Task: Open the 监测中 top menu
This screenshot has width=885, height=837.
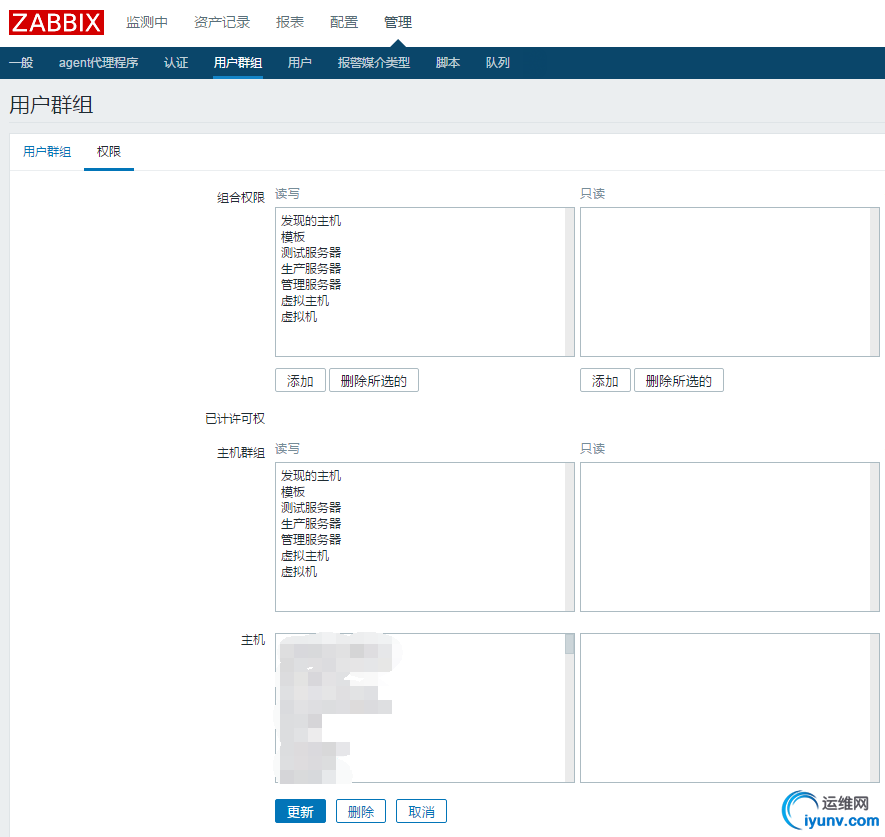Action: coord(147,22)
